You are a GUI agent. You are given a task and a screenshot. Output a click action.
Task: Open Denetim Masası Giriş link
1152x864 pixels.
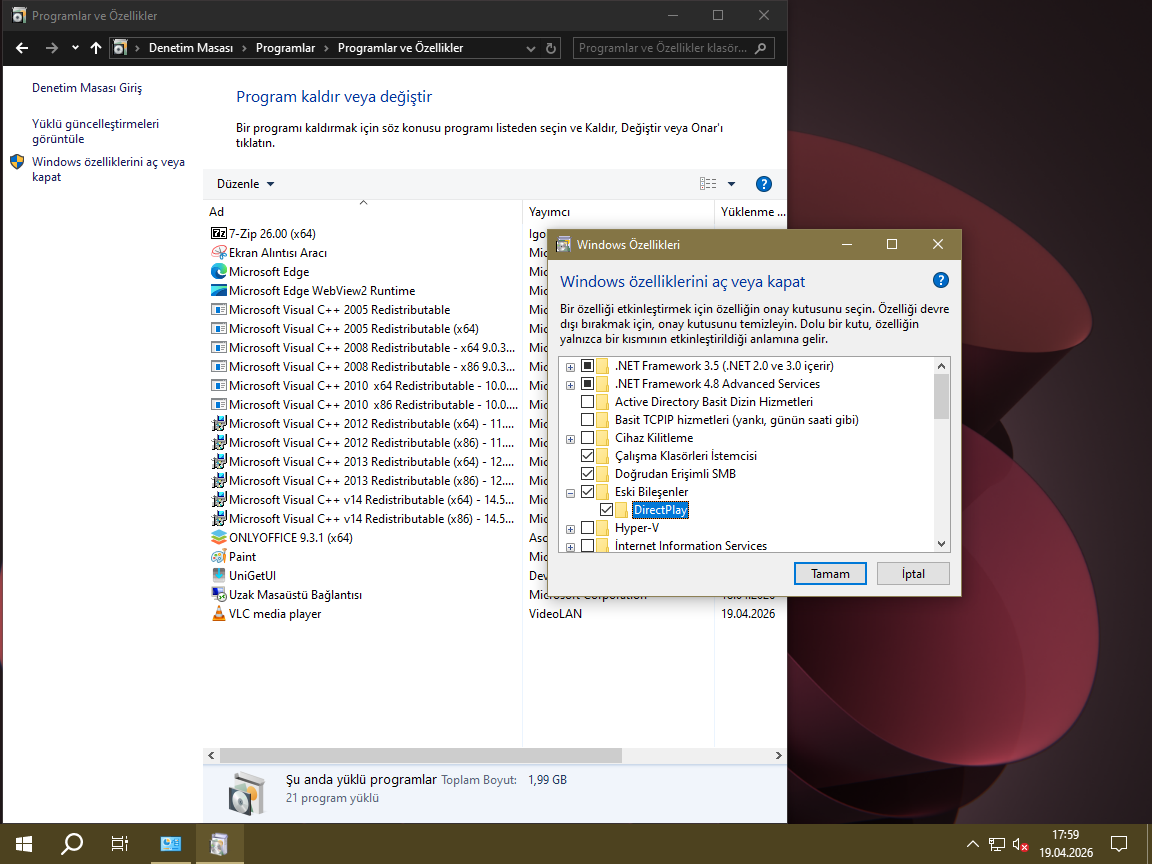[x=87, y=87]
